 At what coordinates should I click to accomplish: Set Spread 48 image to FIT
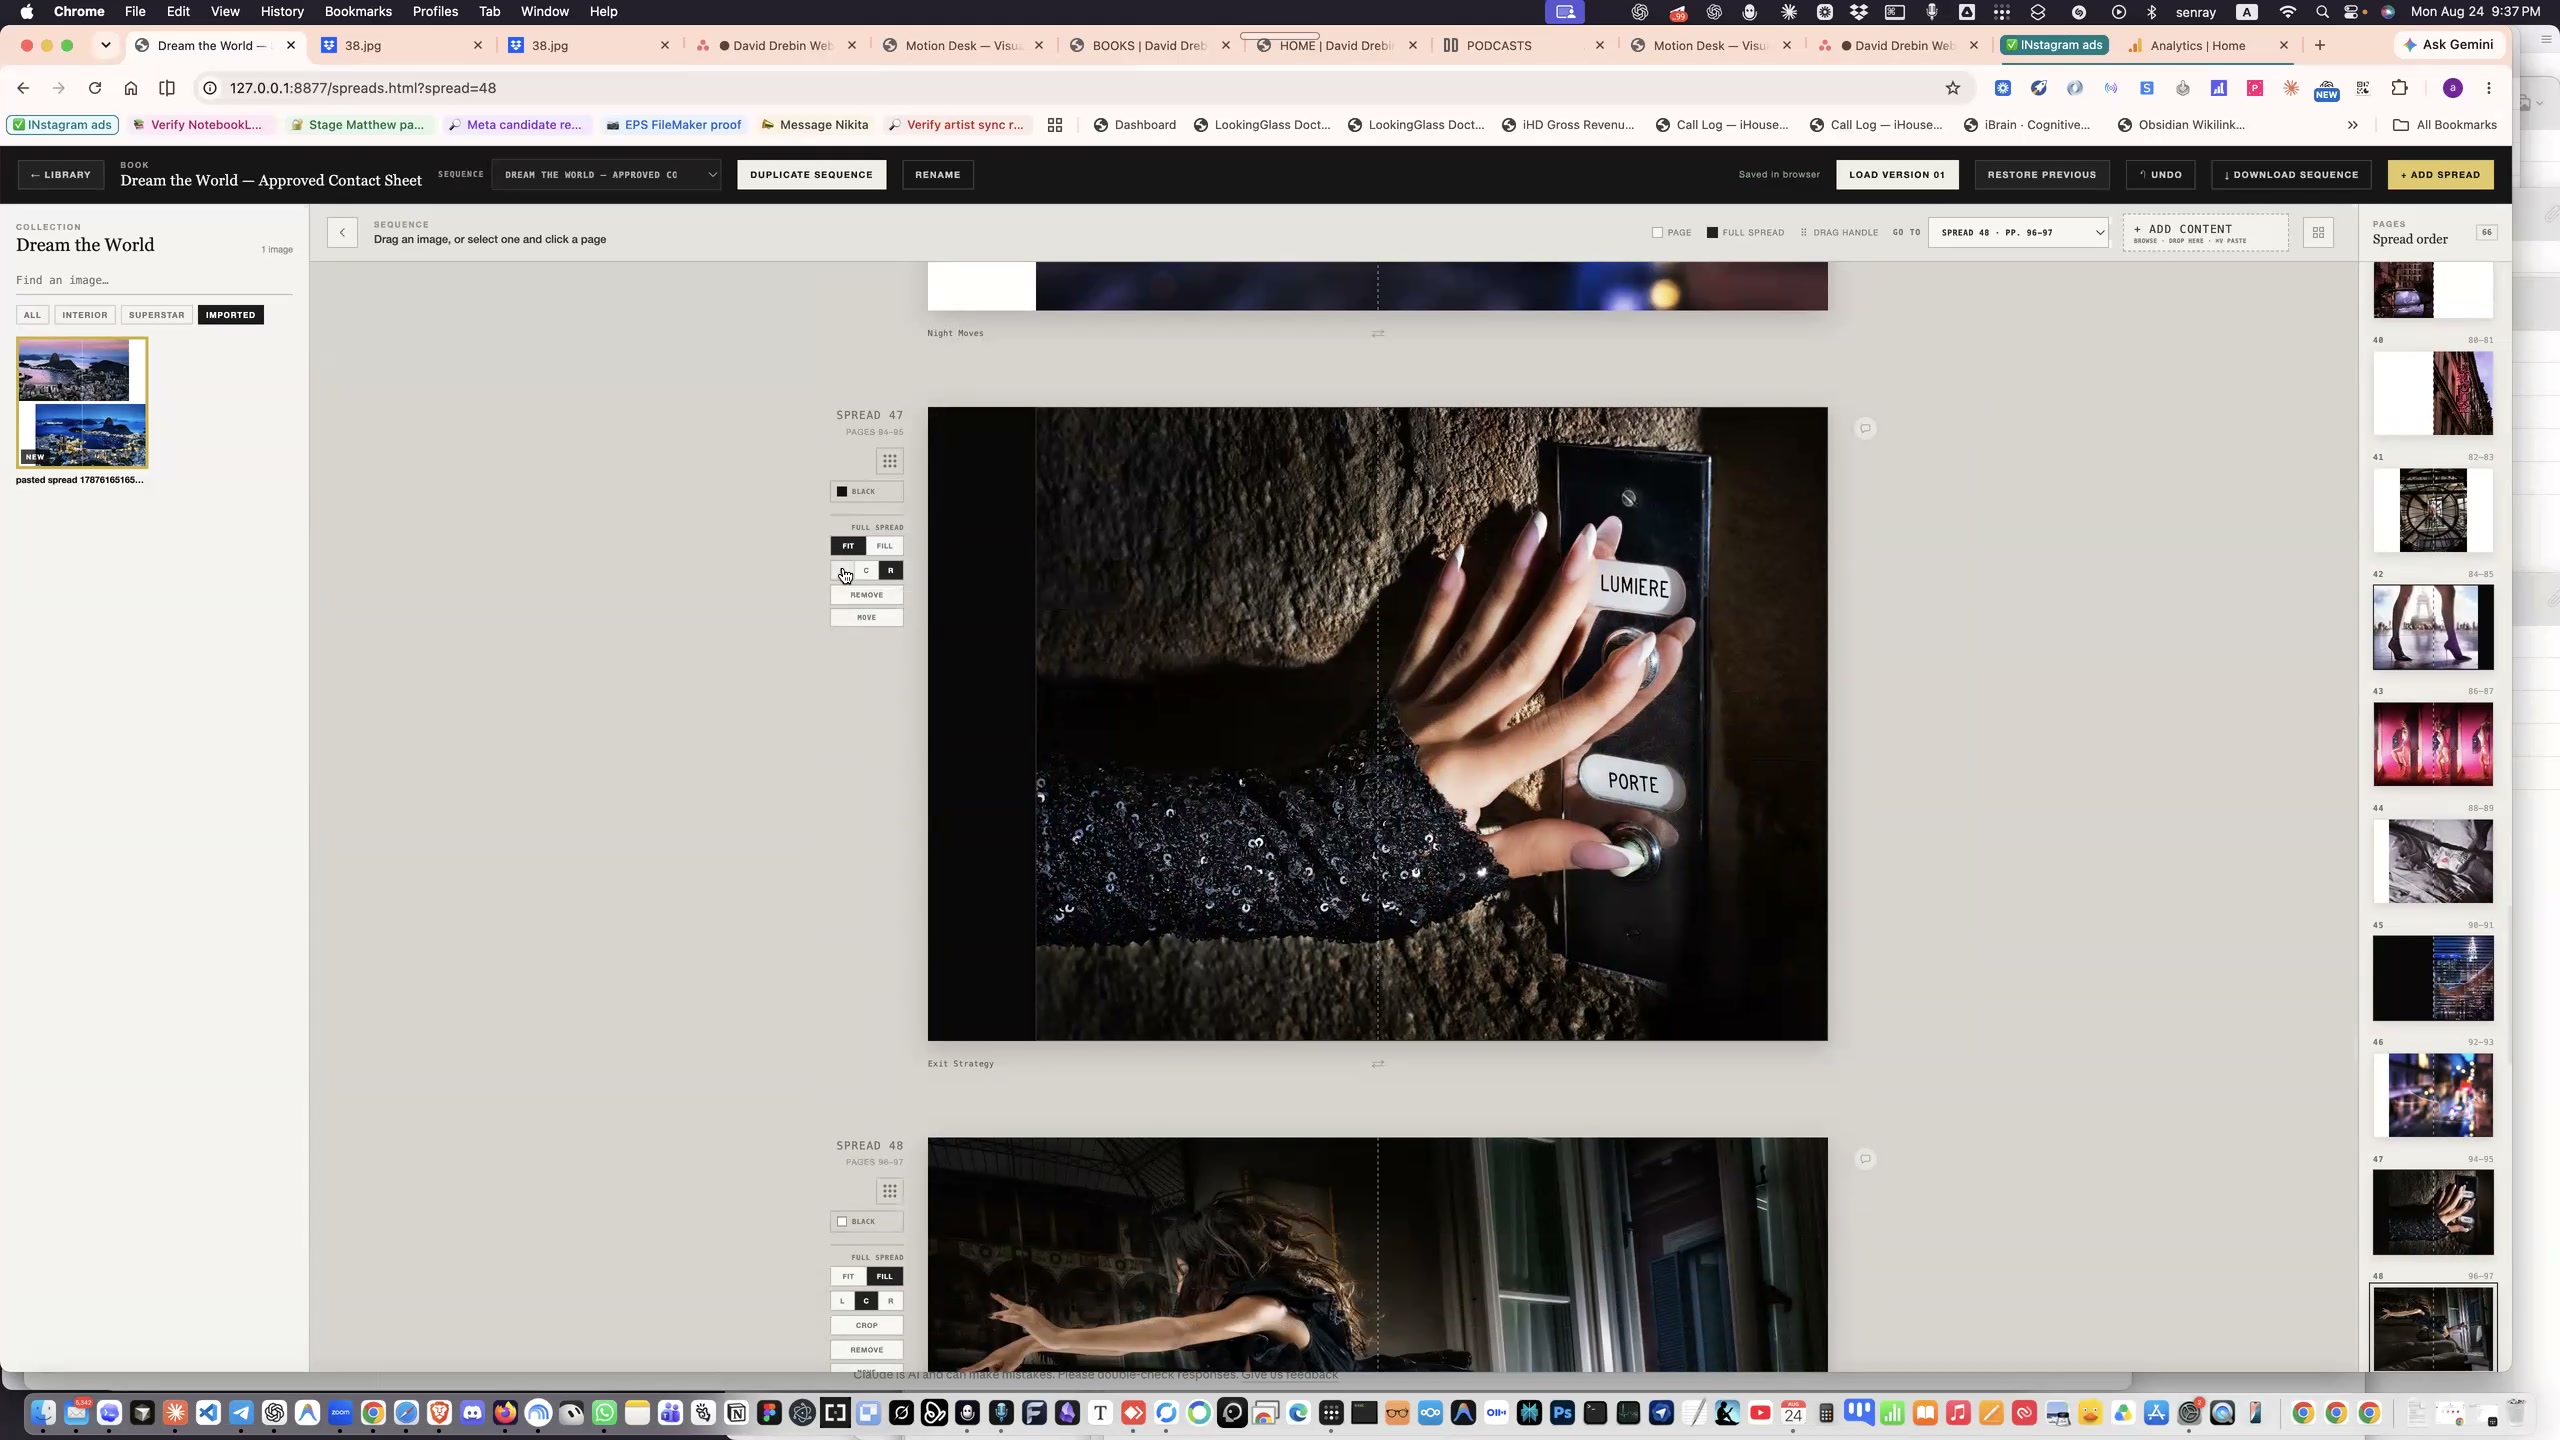(x=848, y=1276)
